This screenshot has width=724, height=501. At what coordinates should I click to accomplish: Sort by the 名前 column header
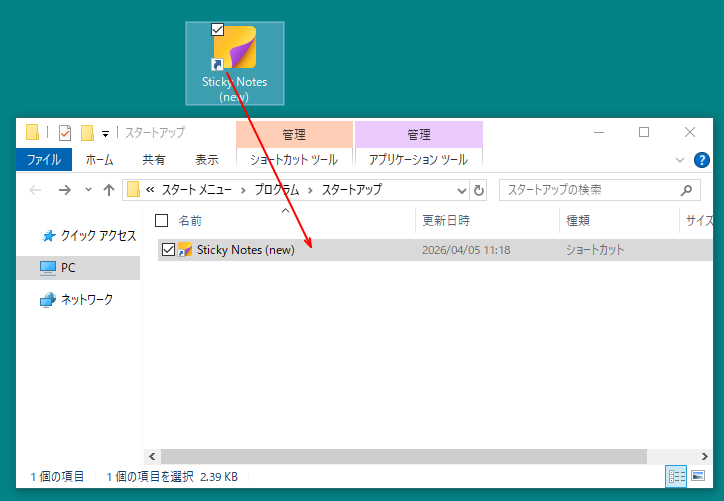coord(190,221)
